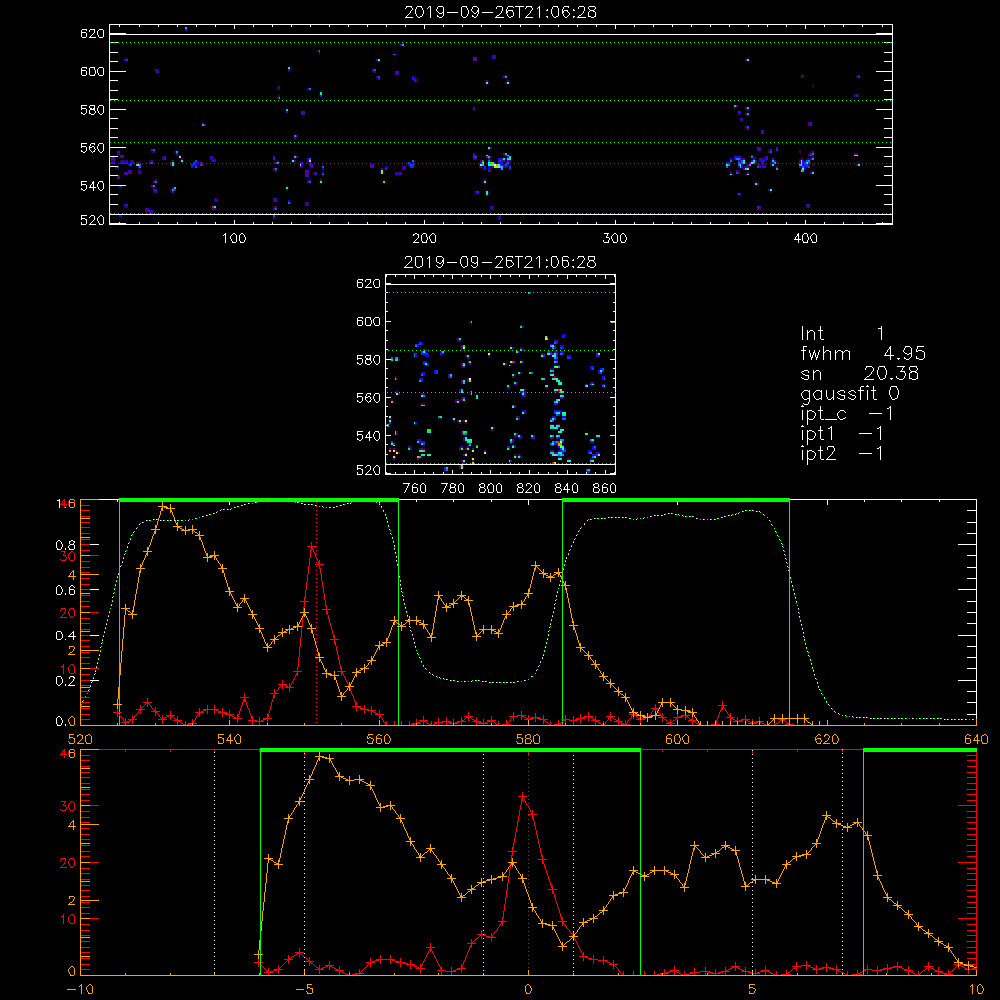Click y-axis label 540 of the wide top image
Image resolution: width=1000 pixels, height=1000 pixels.
(x=92, y=186)
